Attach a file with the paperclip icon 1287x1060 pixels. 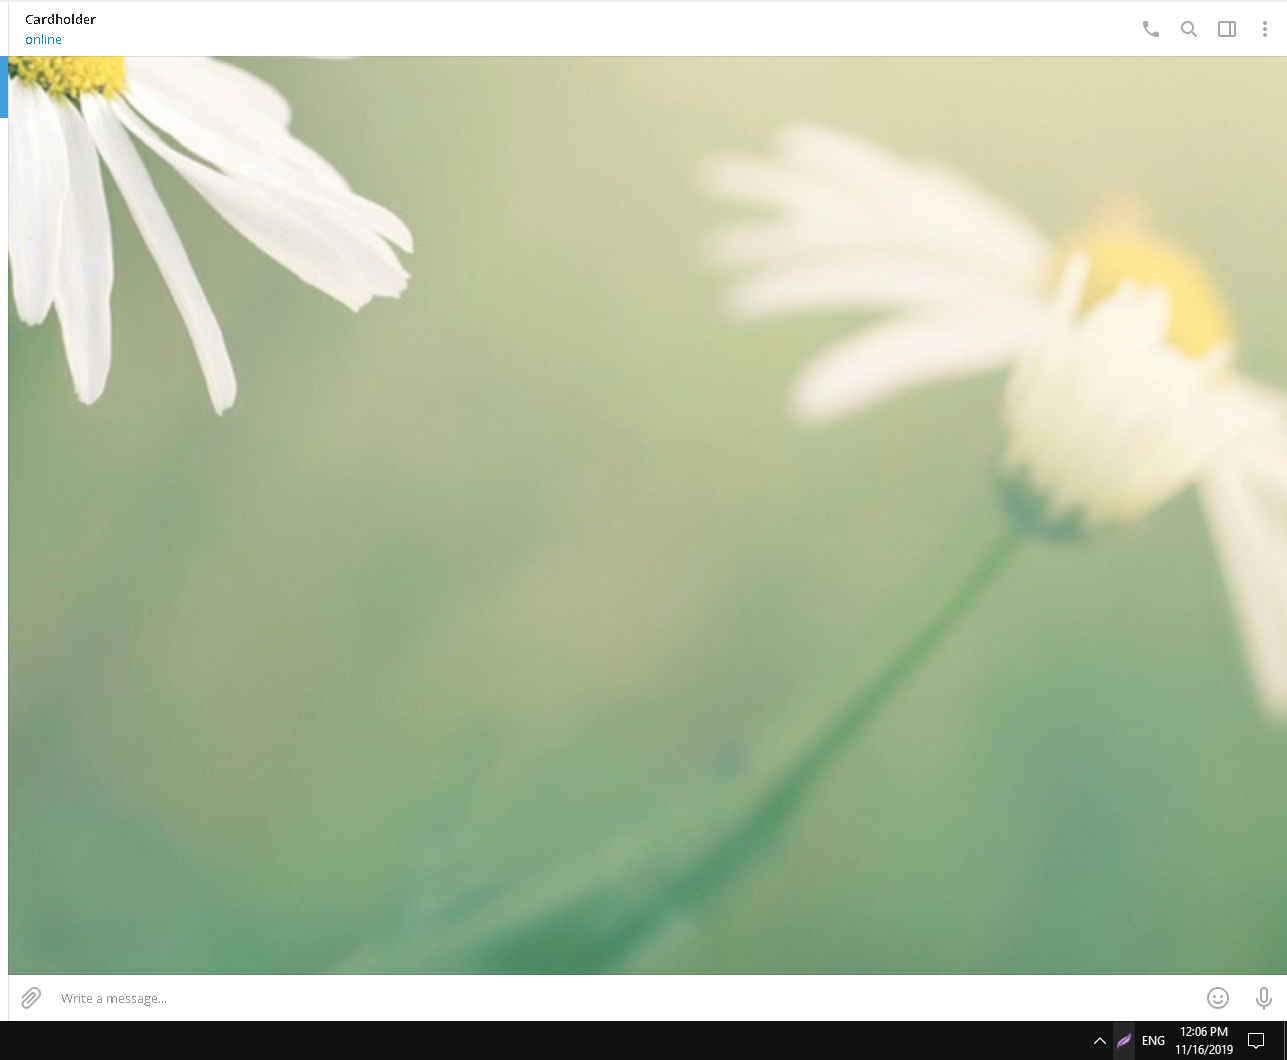(31, 998)
